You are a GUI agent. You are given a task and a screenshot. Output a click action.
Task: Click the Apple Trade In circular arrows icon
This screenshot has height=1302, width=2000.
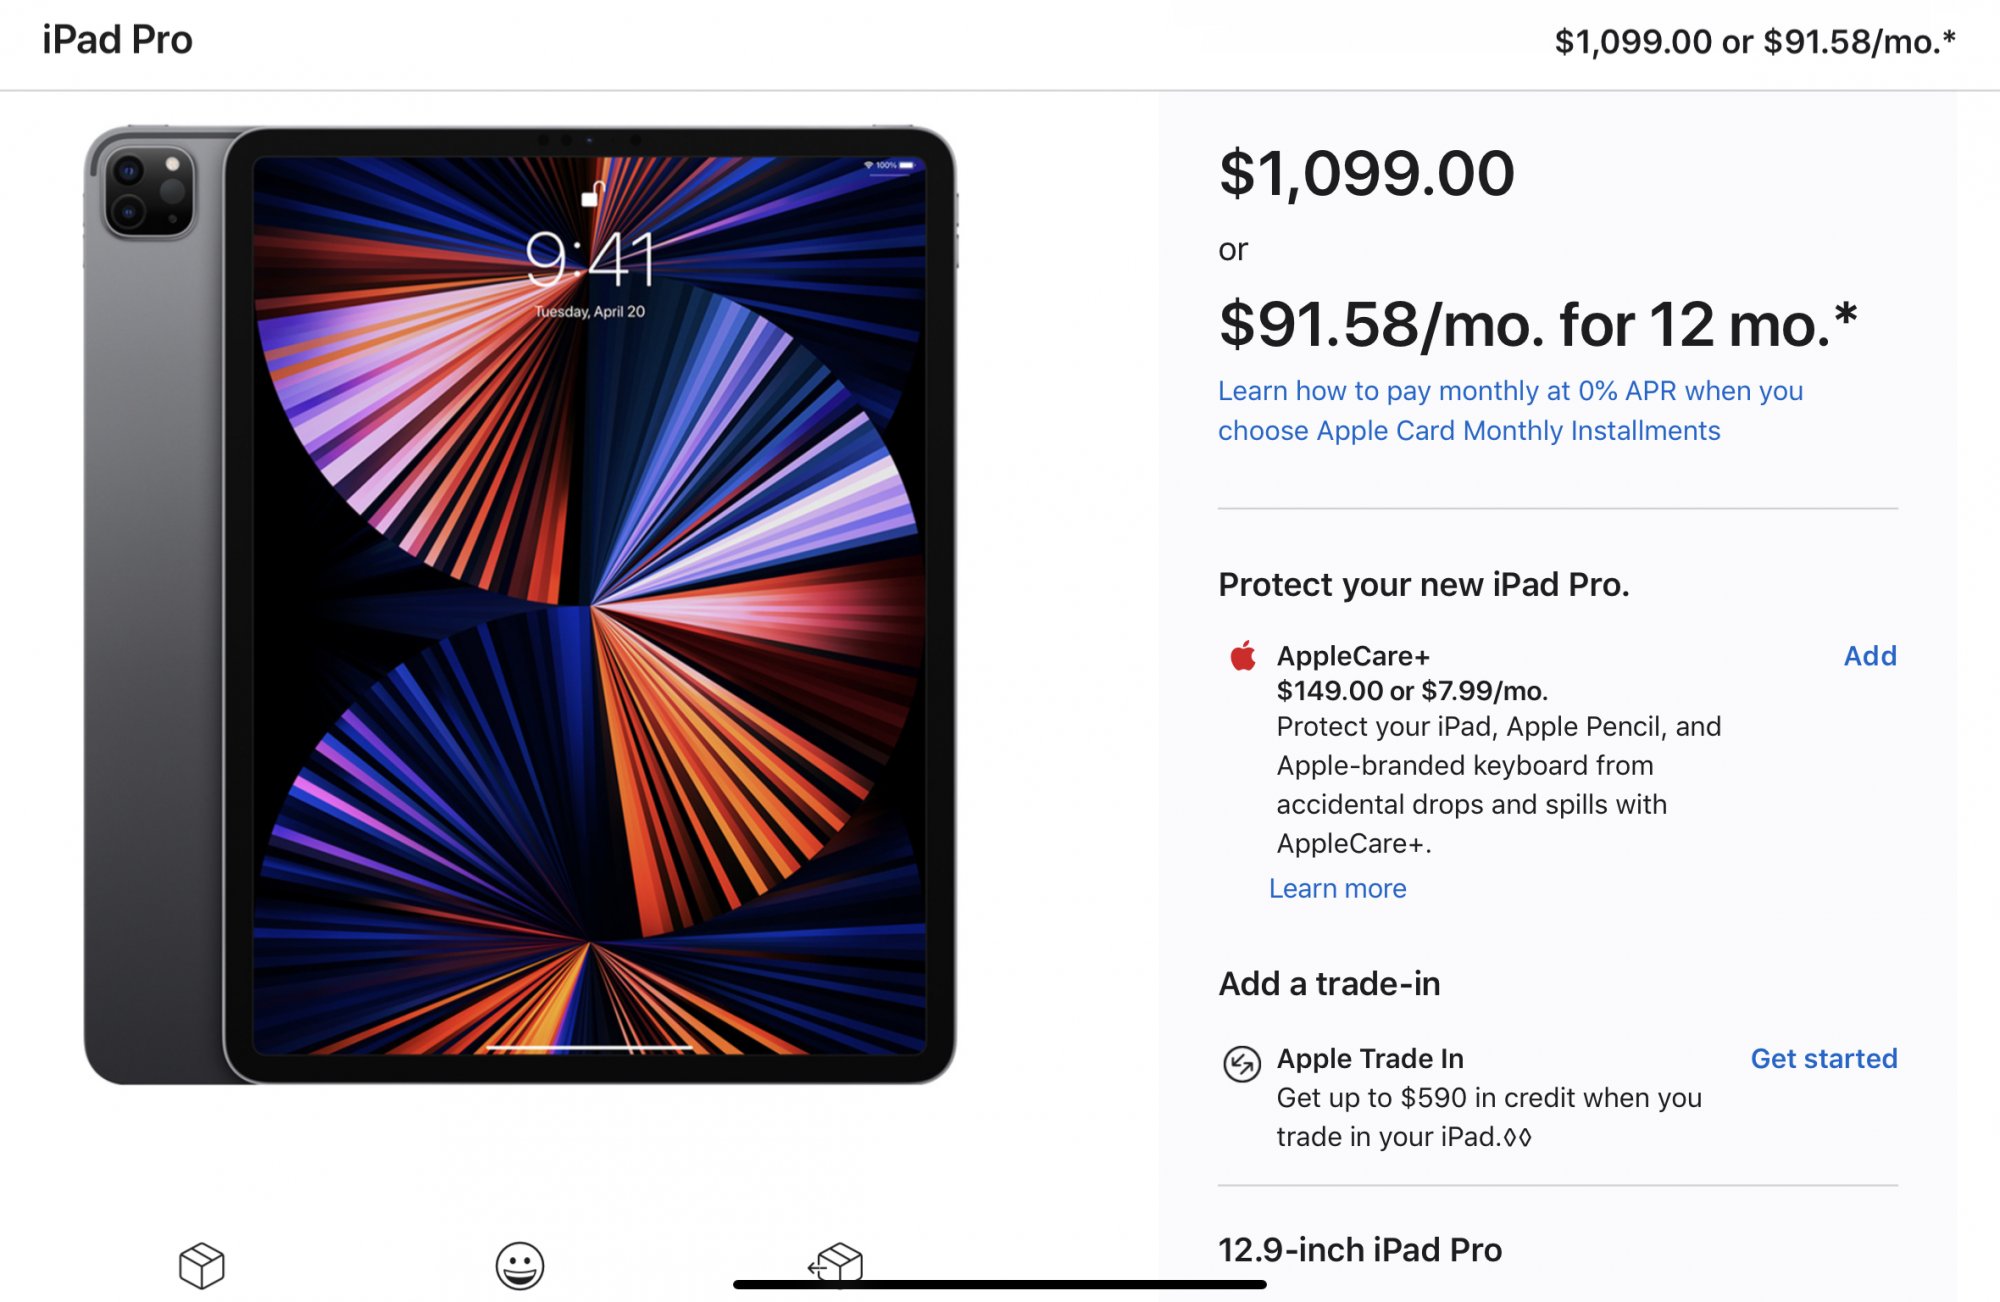pos(1242,1063)
